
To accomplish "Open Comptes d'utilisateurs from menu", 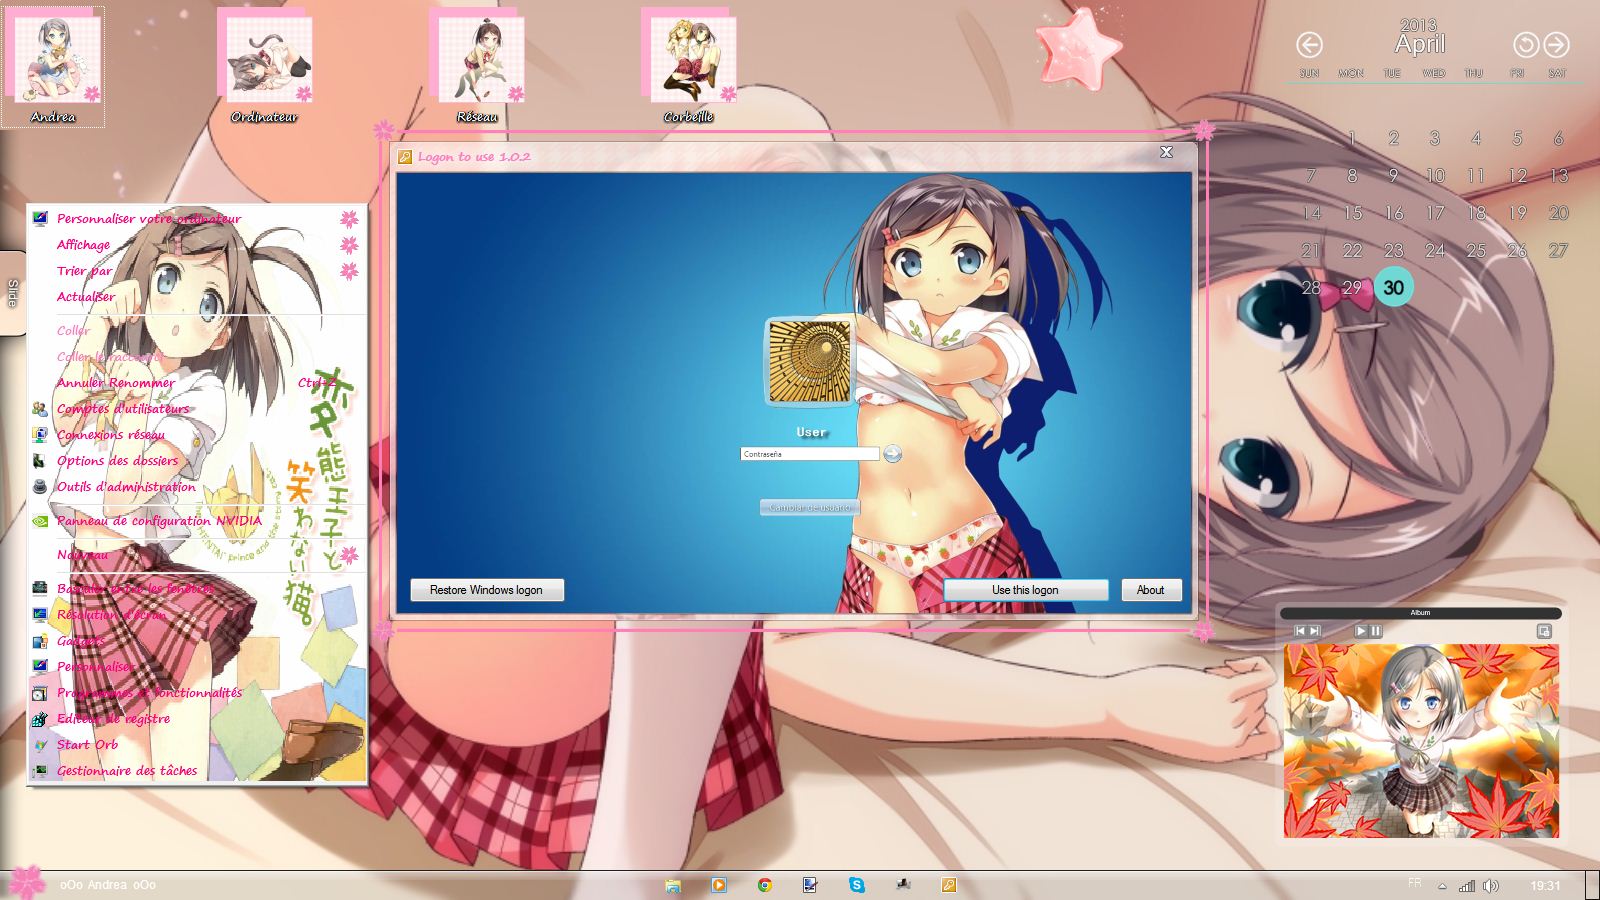I will pyautogui.click(x=198, y=408).
